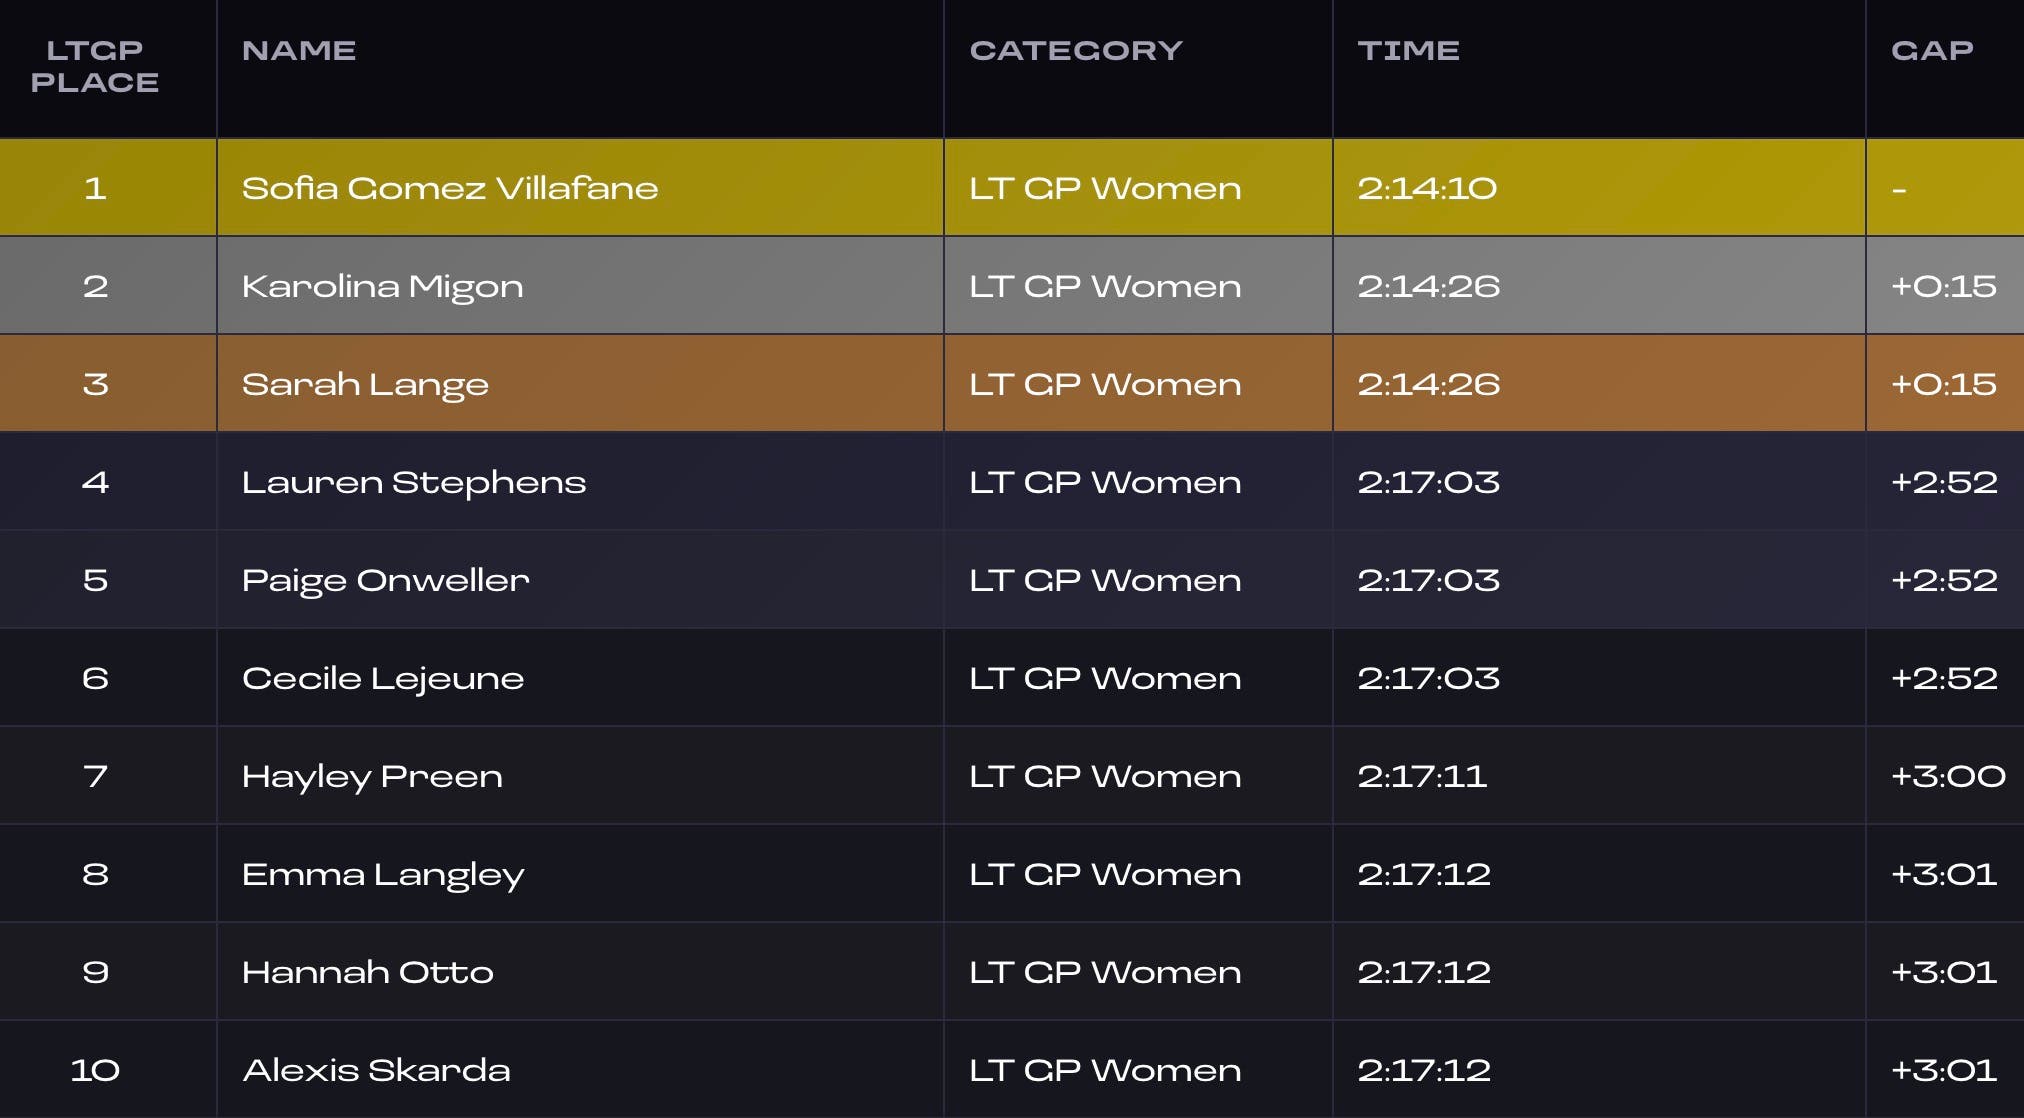The width and height of the screenshot is (2024, 1118).
Task: Click LT GP Women in Emma's row
Action: click(x=1105, y=874)
